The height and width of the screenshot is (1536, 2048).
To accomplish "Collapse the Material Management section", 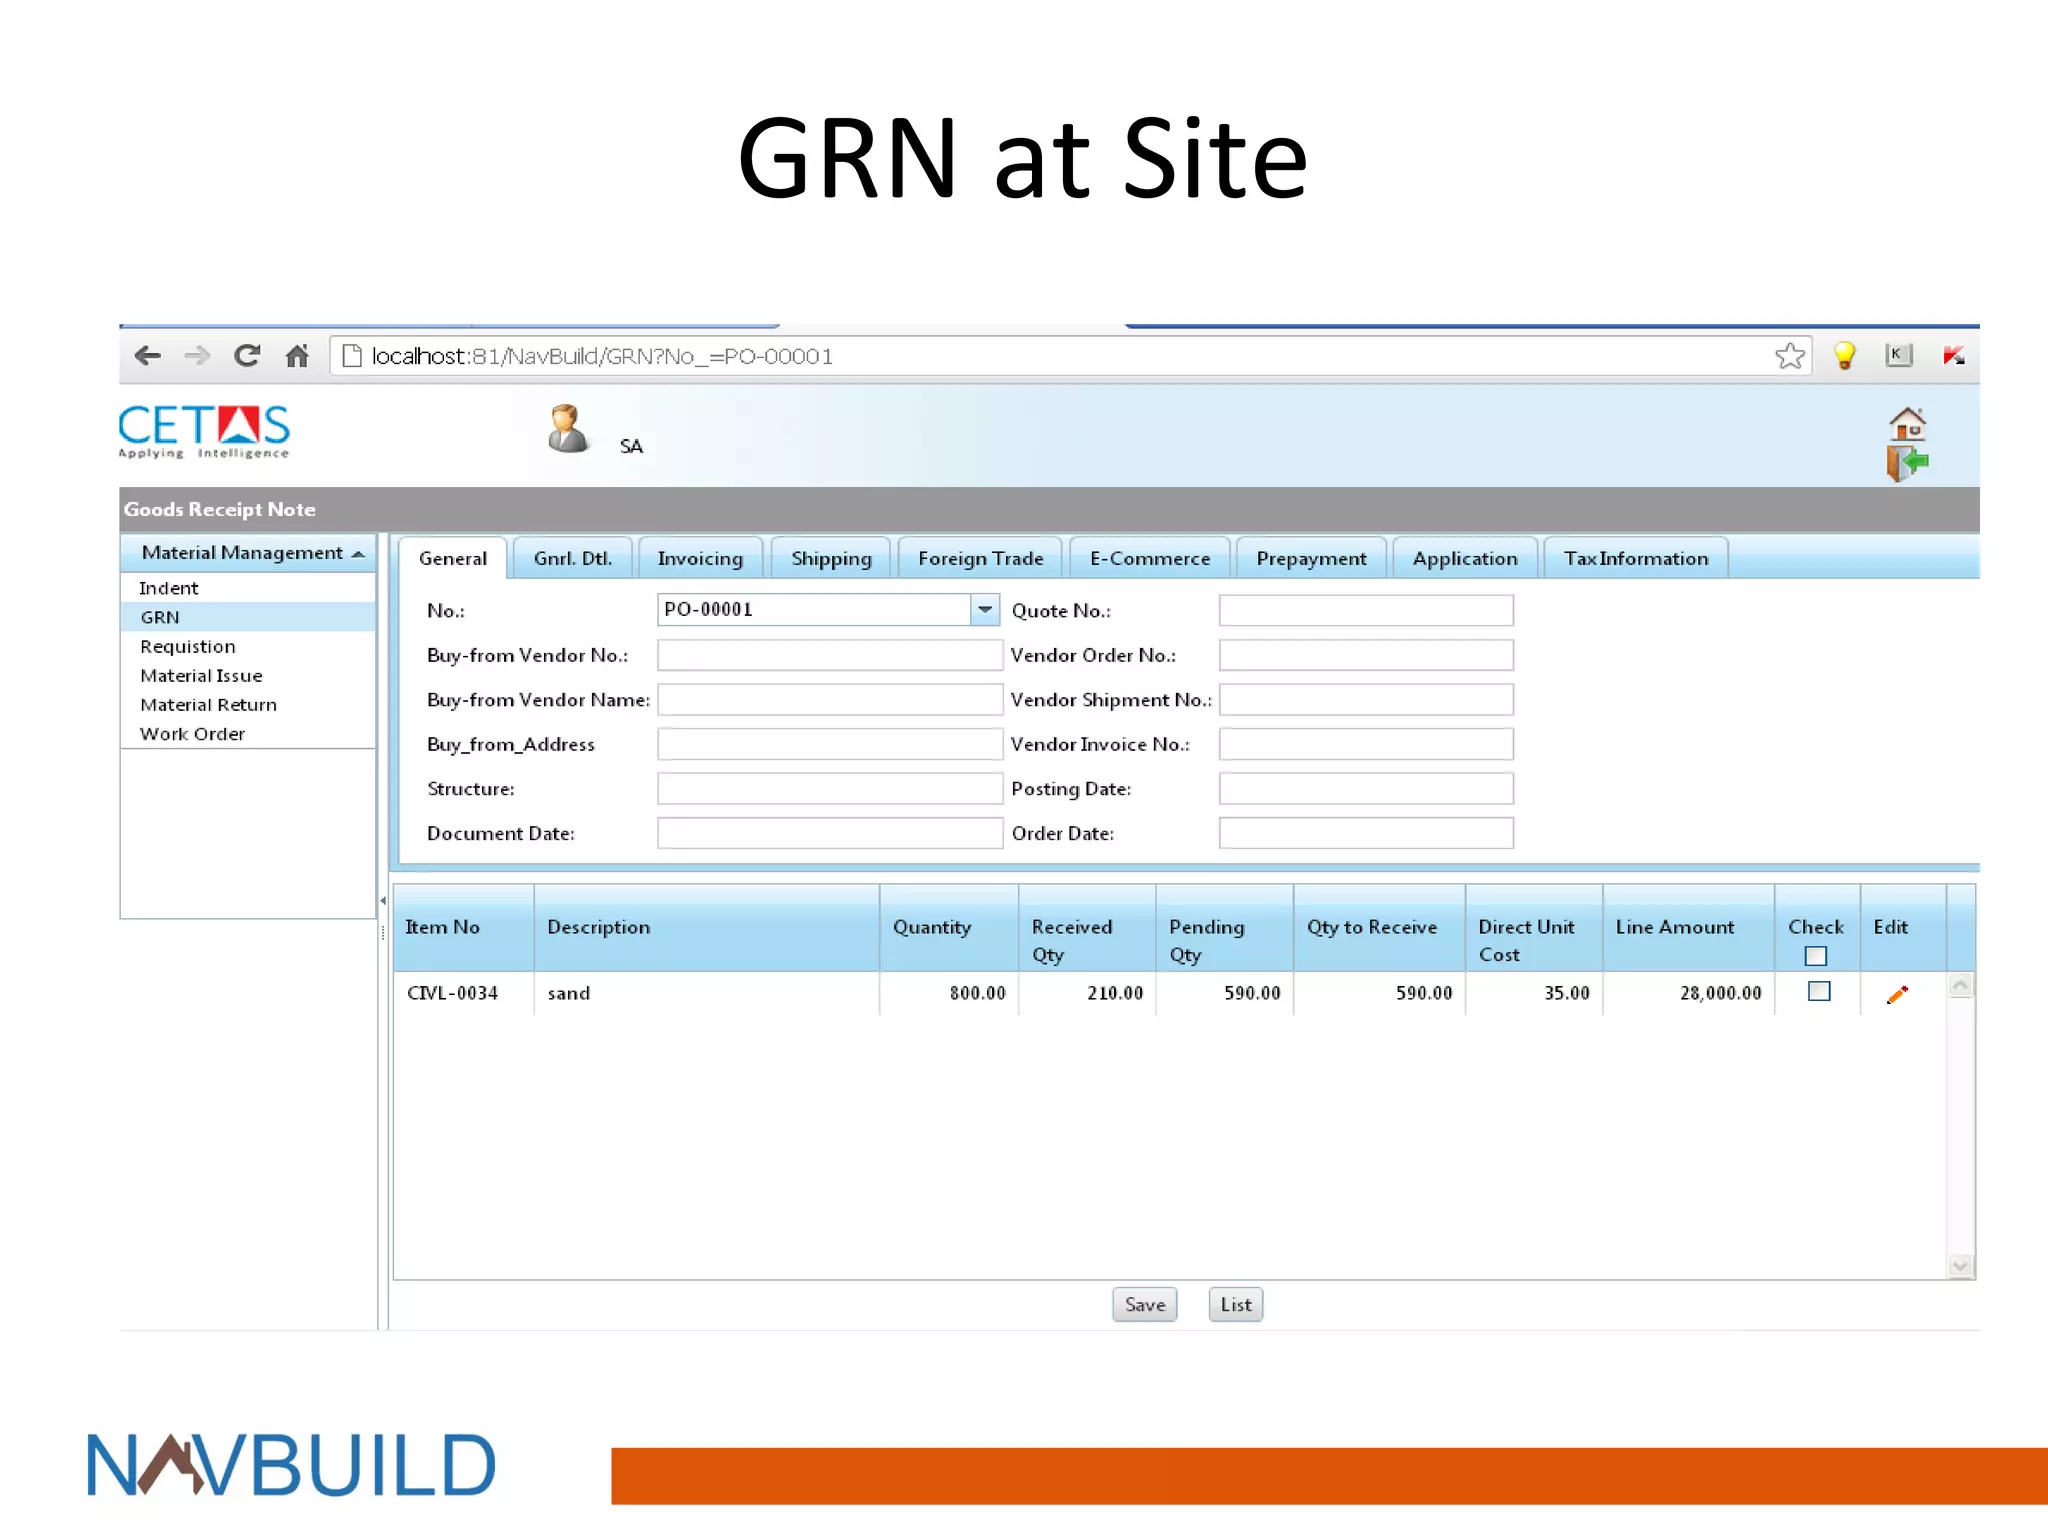I will (x=358, y=553).
